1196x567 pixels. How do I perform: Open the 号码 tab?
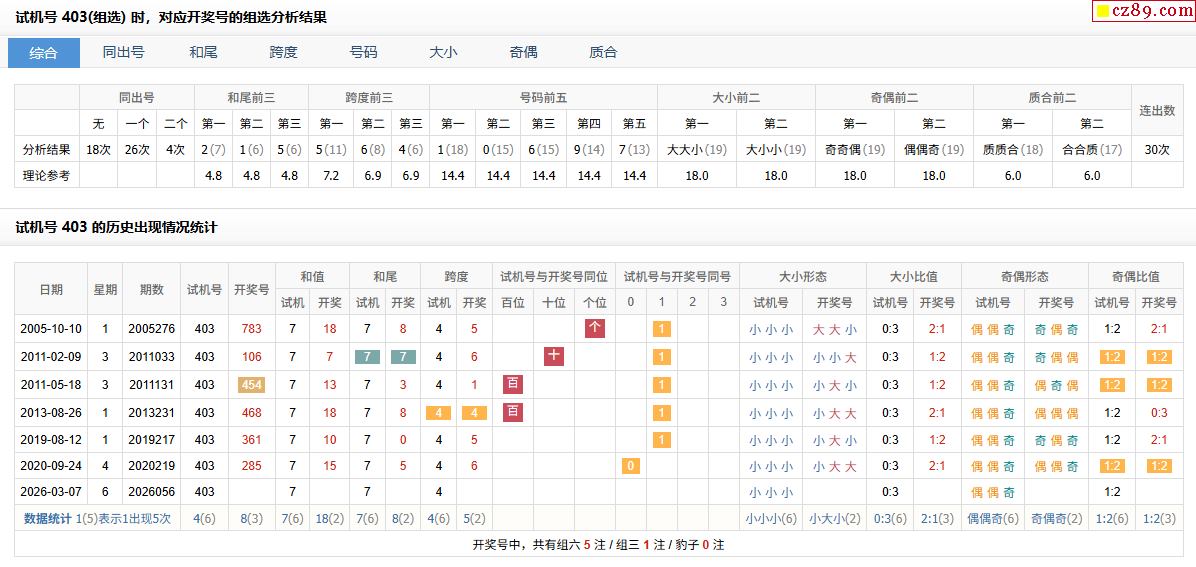coord(364,53)
